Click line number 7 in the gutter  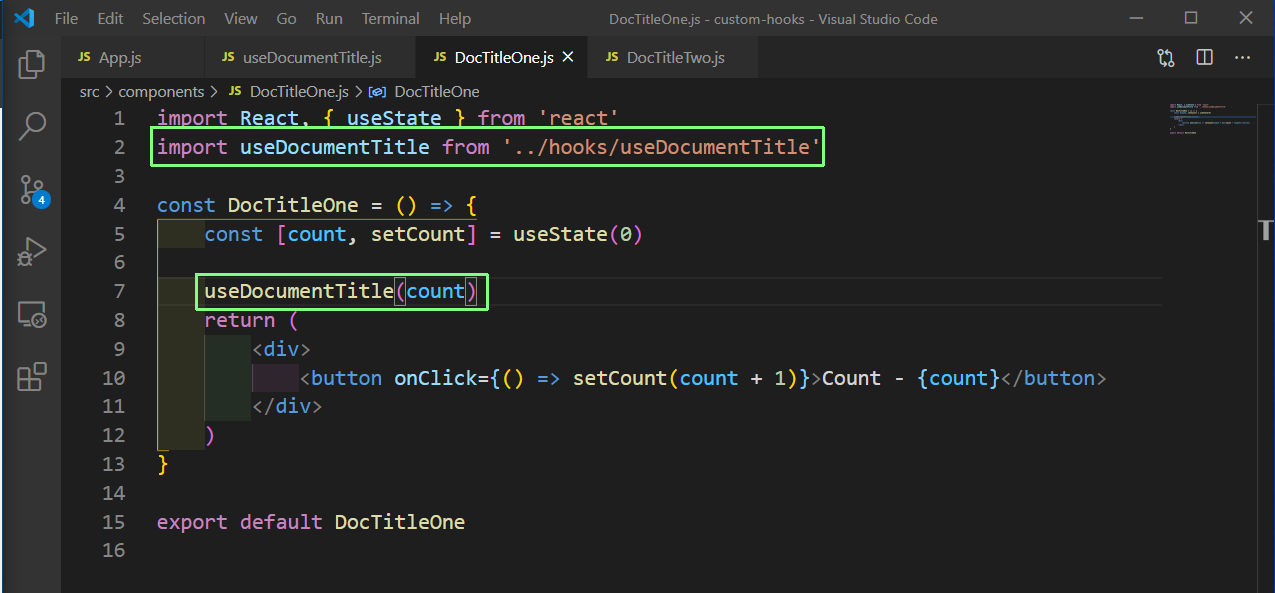(119, 291)
